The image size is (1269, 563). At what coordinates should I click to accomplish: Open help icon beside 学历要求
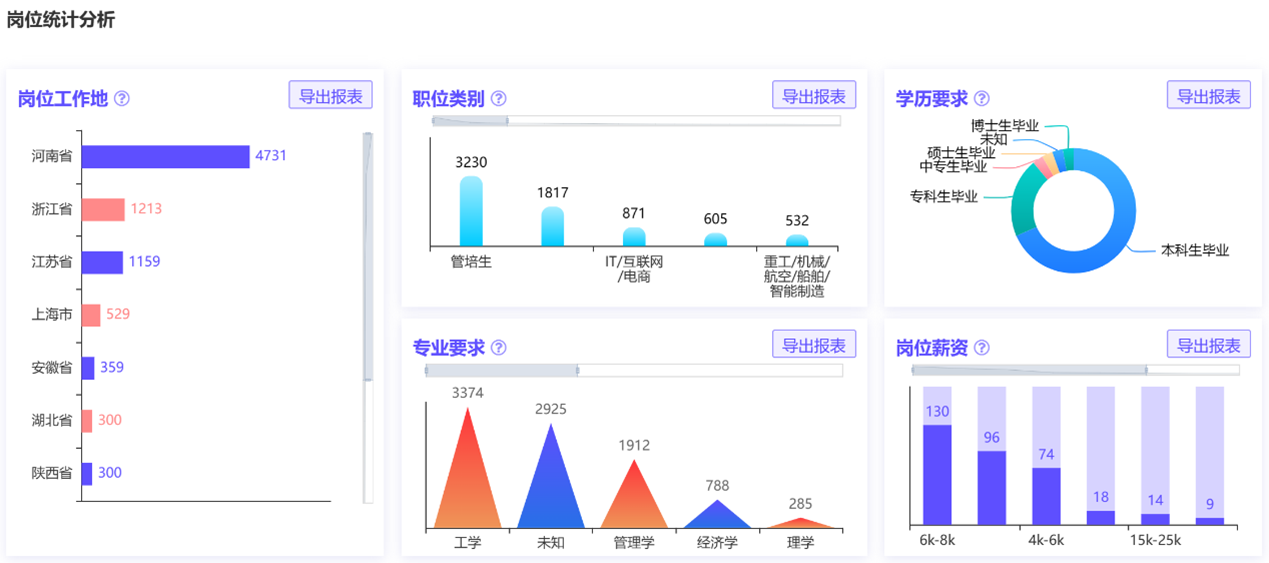tap(981, 98)
